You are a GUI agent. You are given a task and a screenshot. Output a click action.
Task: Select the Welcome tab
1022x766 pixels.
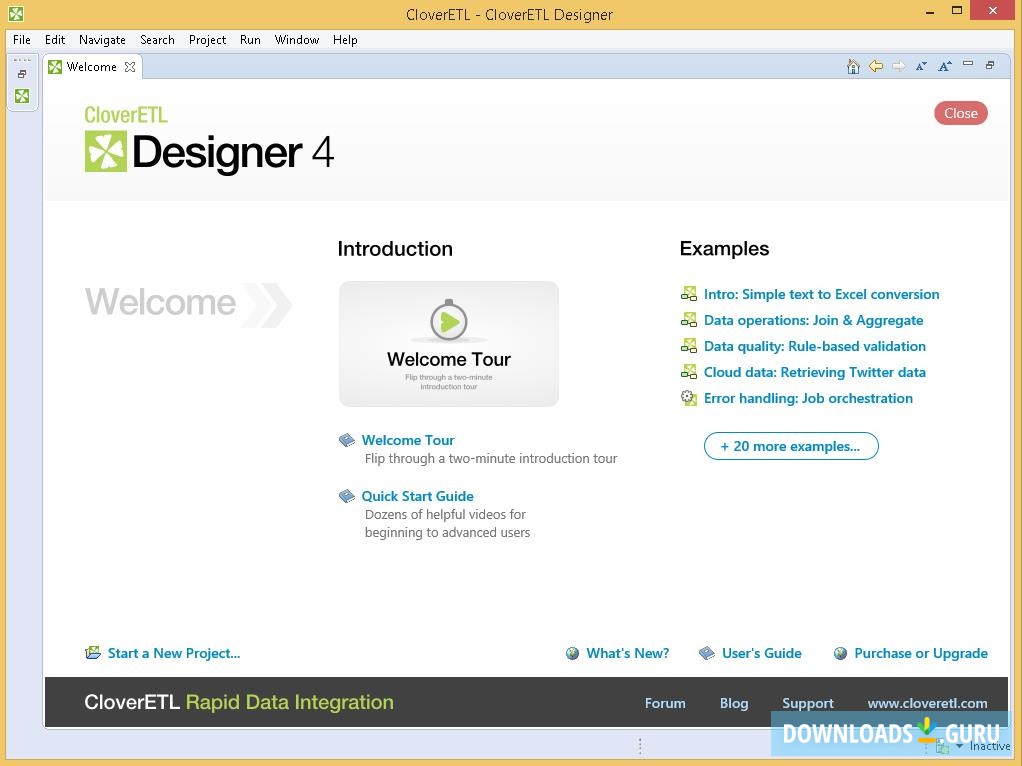coord(92,66)
